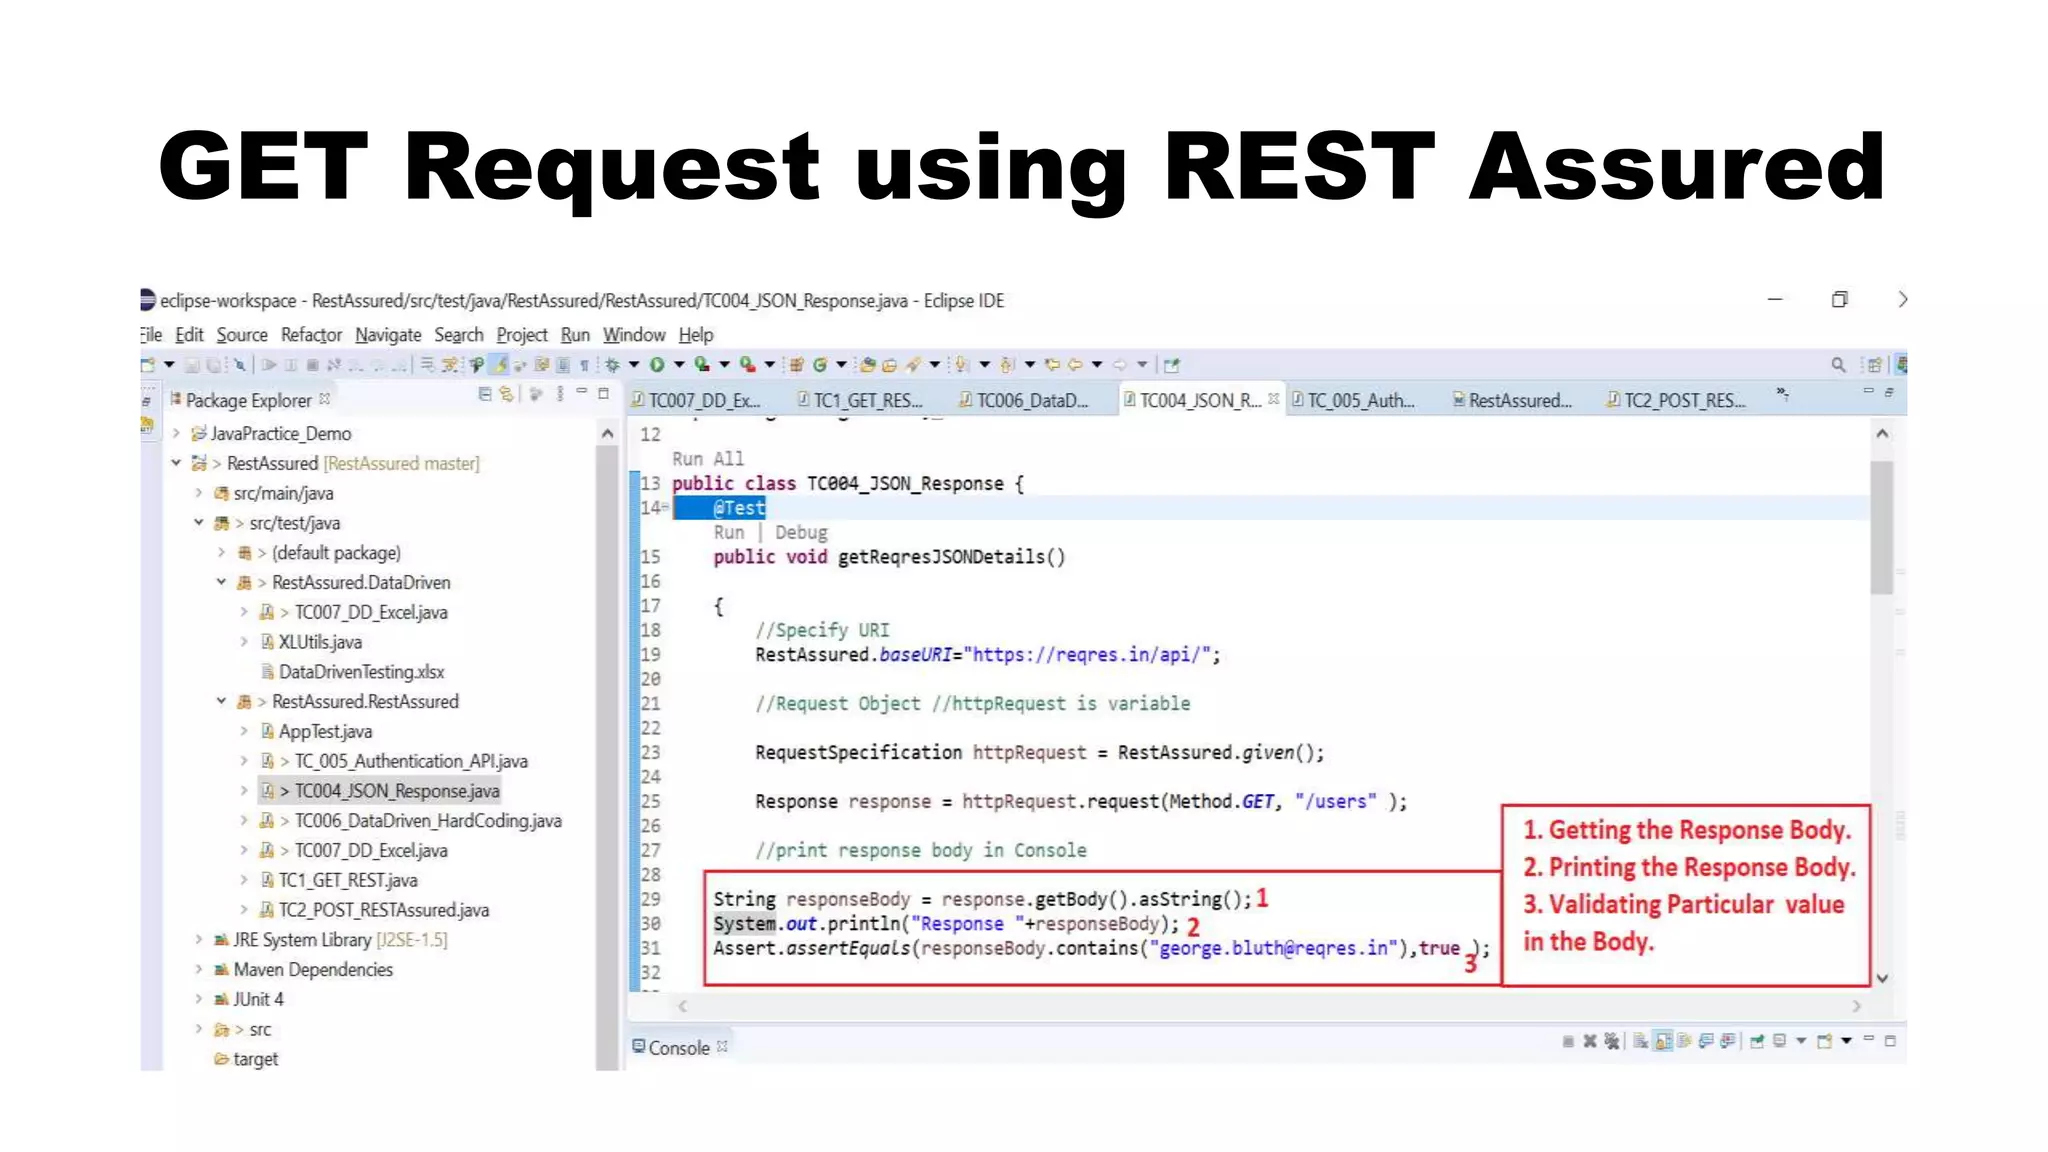Open the Refactor menu
Image resolution: width=2048 pixels, height=1152 pixels.
tap(311, 335)
